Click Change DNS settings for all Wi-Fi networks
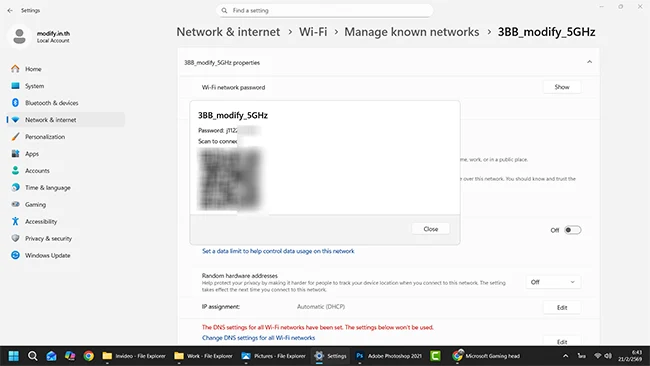 [x=258, y=338]
